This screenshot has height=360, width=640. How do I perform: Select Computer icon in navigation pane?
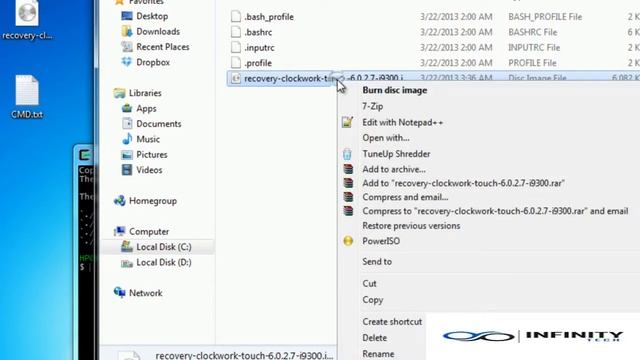point(120,231)
